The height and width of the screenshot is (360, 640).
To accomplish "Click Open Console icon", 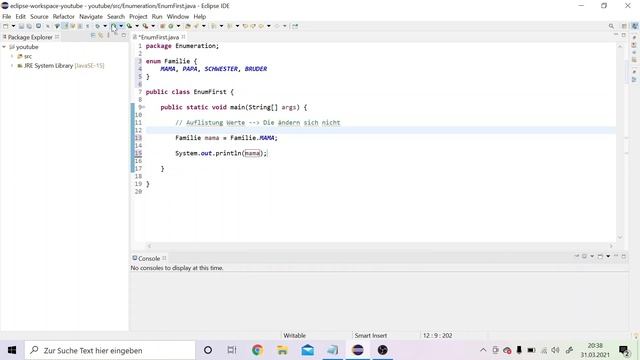I will (600, 256).
